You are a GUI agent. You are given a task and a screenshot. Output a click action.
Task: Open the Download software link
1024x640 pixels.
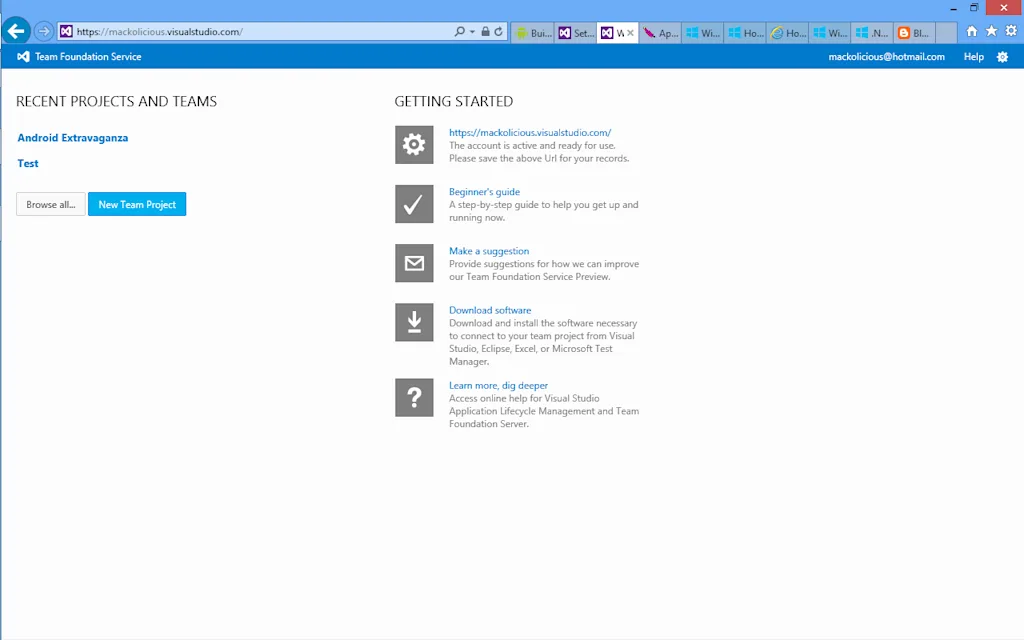click(490, 310)
